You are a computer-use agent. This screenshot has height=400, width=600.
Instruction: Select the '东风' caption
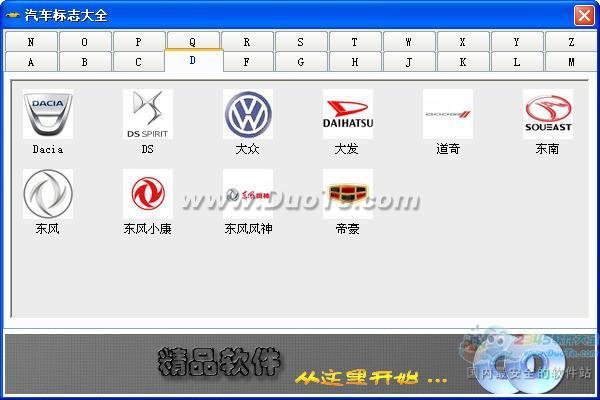tap(47, 229)
